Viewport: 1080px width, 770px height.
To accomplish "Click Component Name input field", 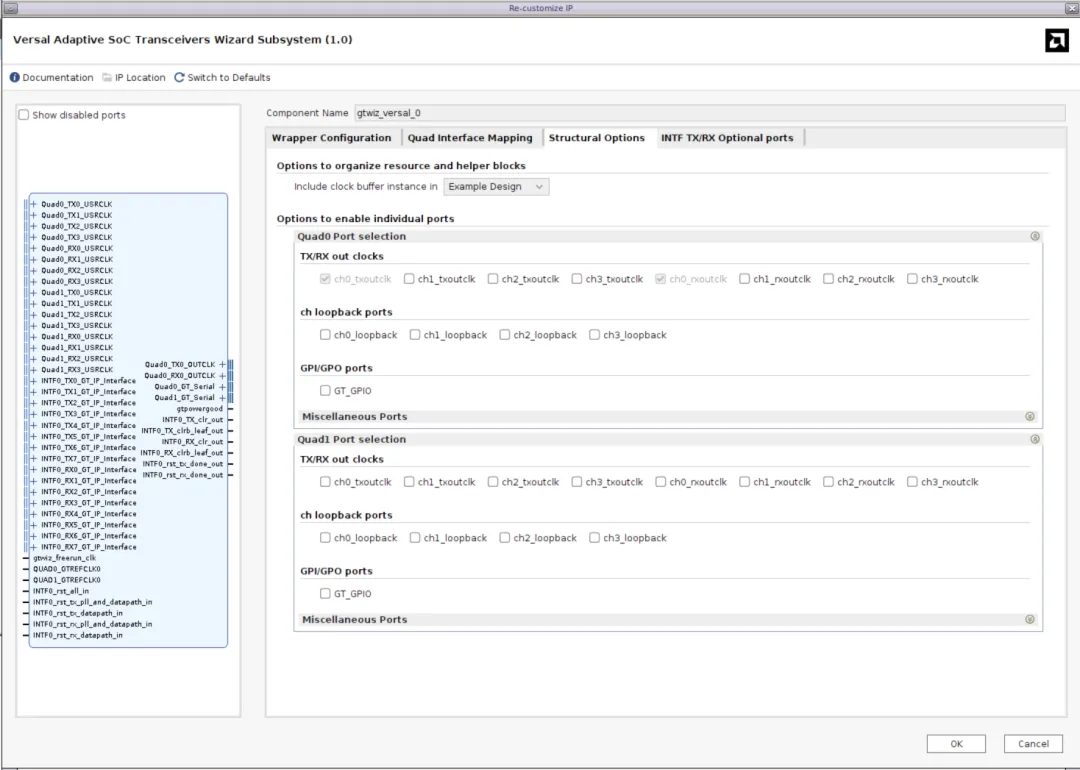I will click(x=709, y=113).
